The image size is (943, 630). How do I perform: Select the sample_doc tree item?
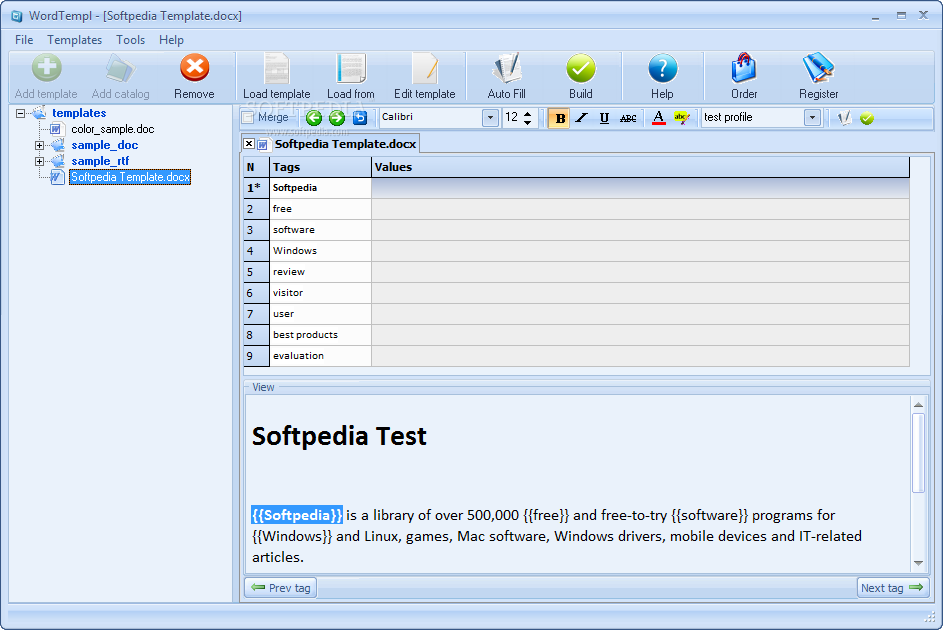(x=105, y=145)
